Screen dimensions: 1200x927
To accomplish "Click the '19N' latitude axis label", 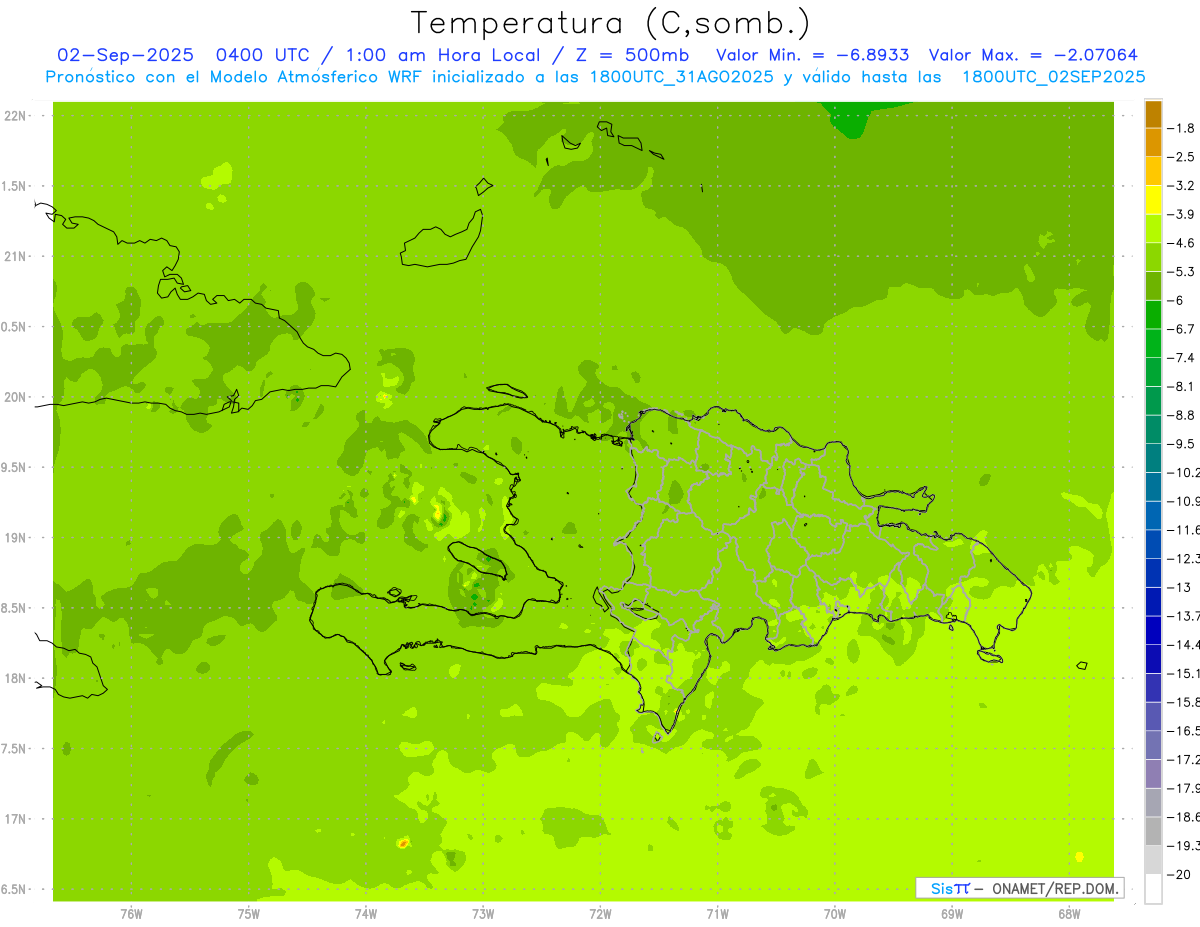I will pos(15,538).
